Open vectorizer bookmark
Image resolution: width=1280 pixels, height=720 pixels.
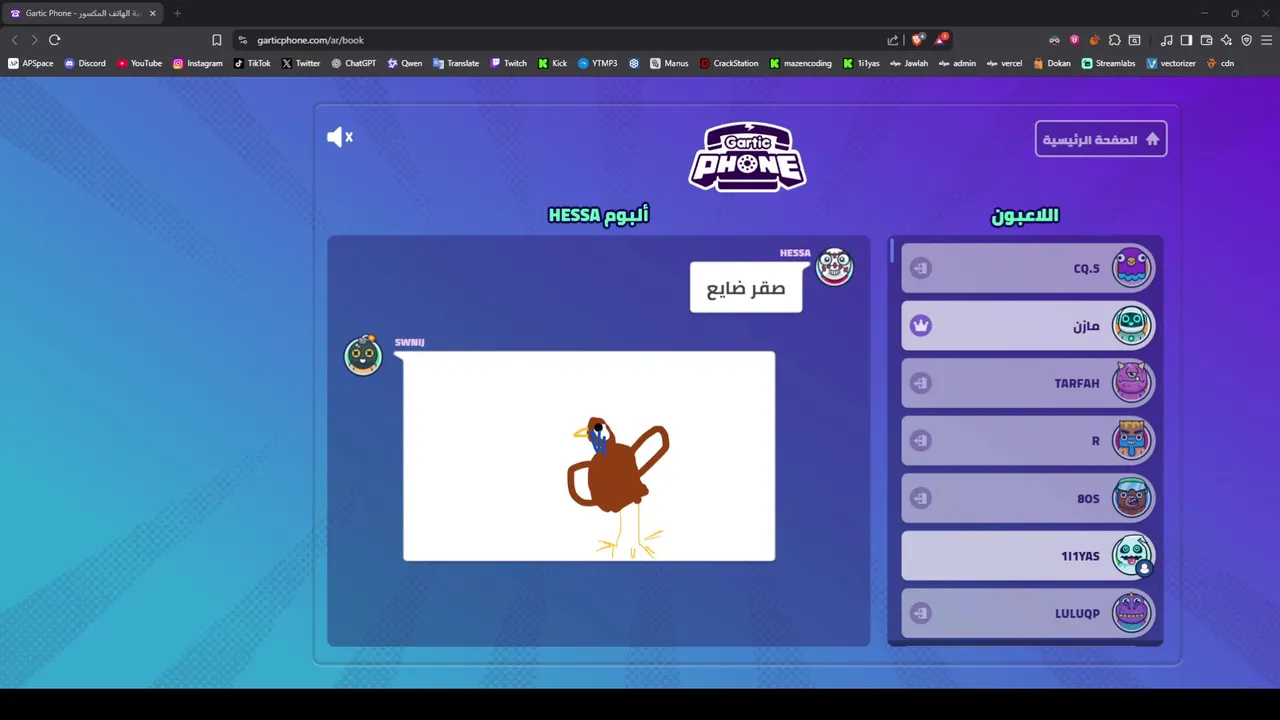pos(1171,63)
